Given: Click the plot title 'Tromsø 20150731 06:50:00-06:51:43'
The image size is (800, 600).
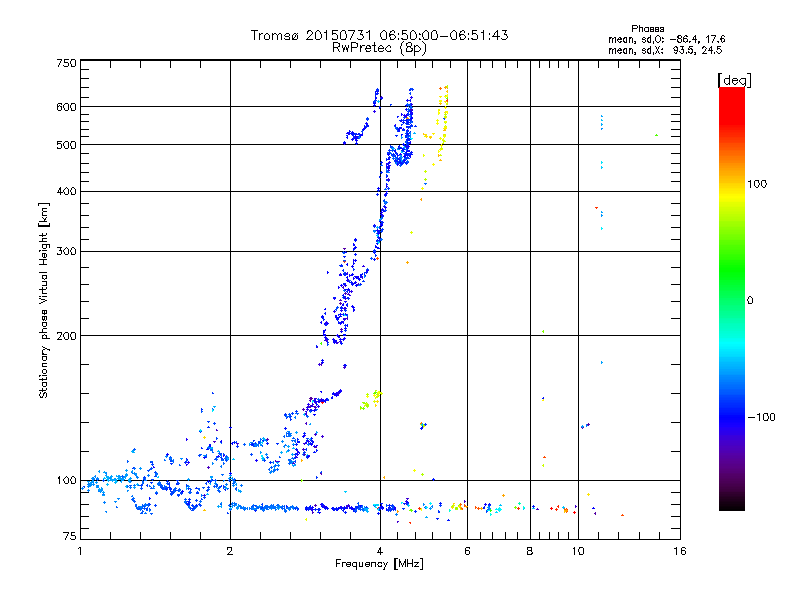Looking at the screenshot, I should pos(379,35).
